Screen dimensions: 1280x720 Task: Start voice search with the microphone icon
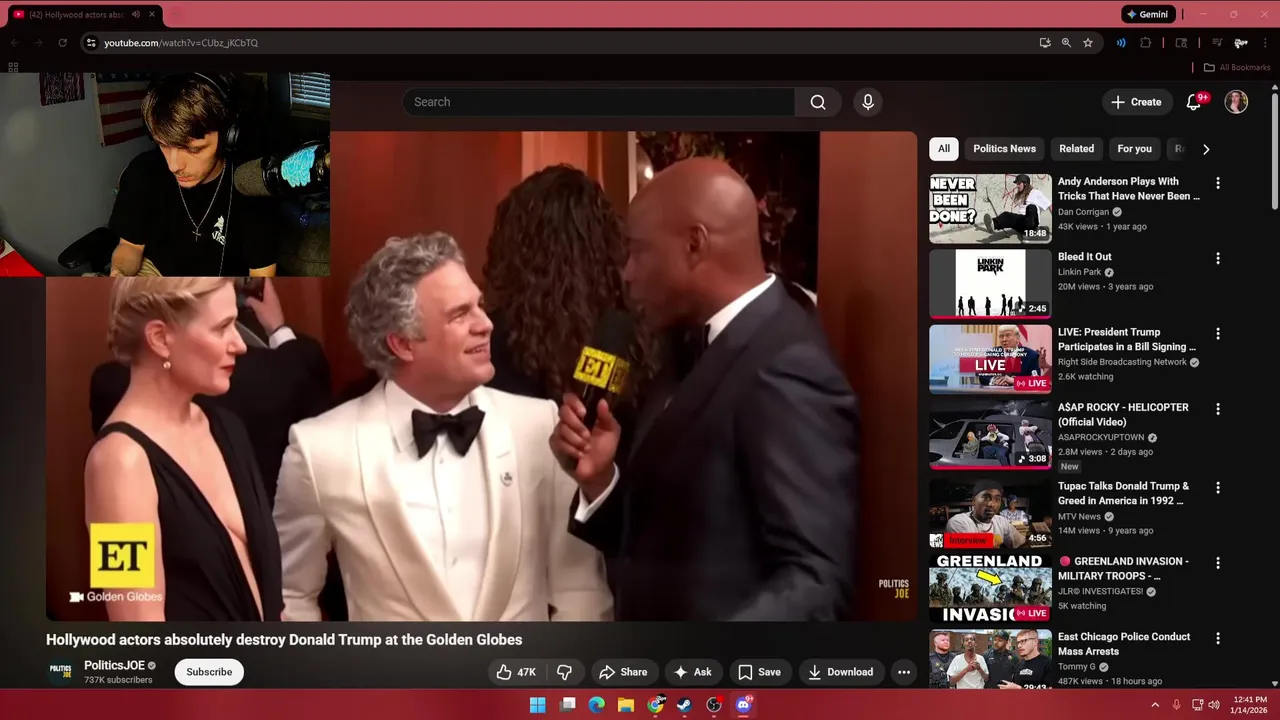tap(868, 102)
